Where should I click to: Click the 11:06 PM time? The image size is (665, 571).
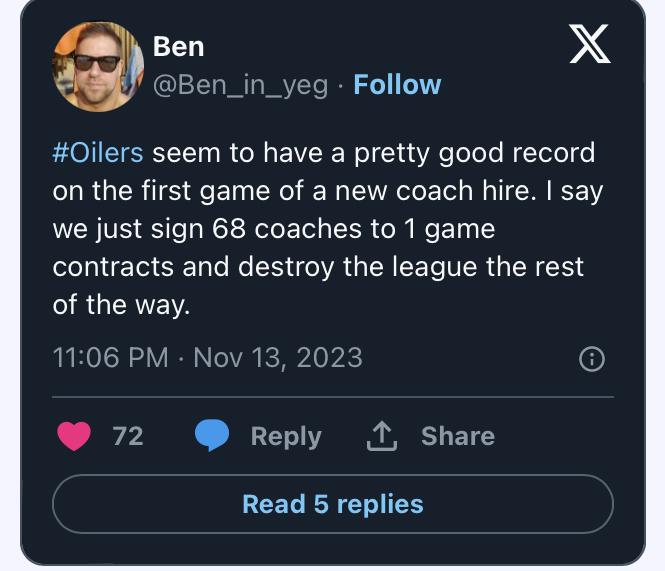coord(110,357)
